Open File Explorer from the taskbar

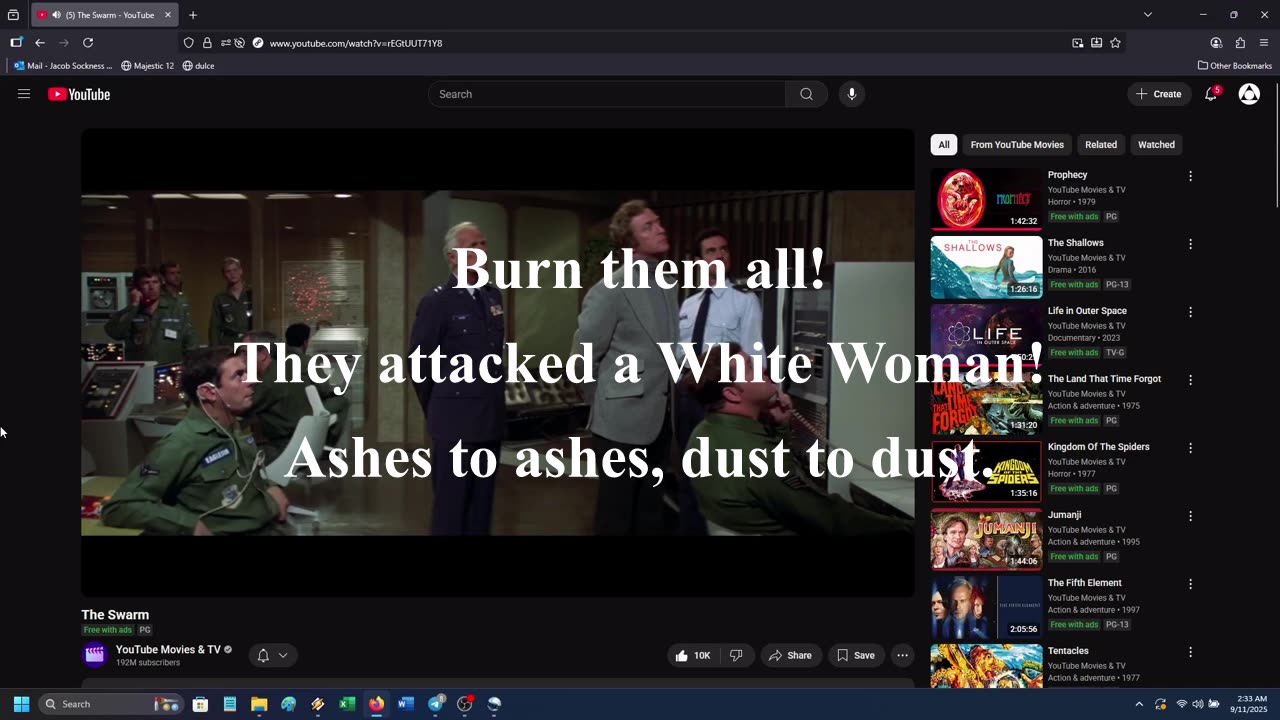(x=259, y=704)
